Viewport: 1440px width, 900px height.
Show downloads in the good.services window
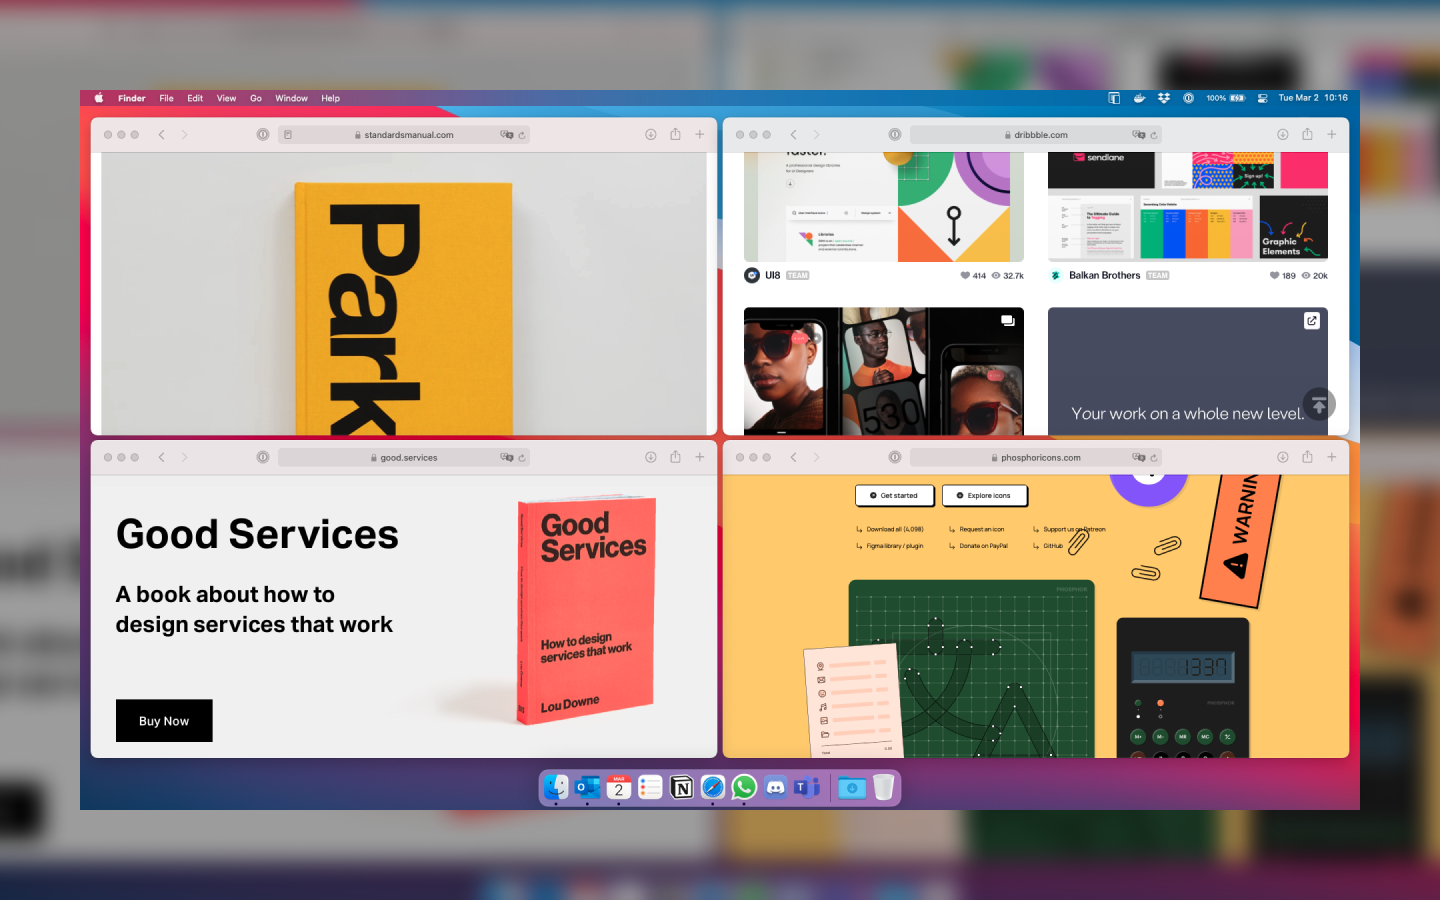[651, 457]
